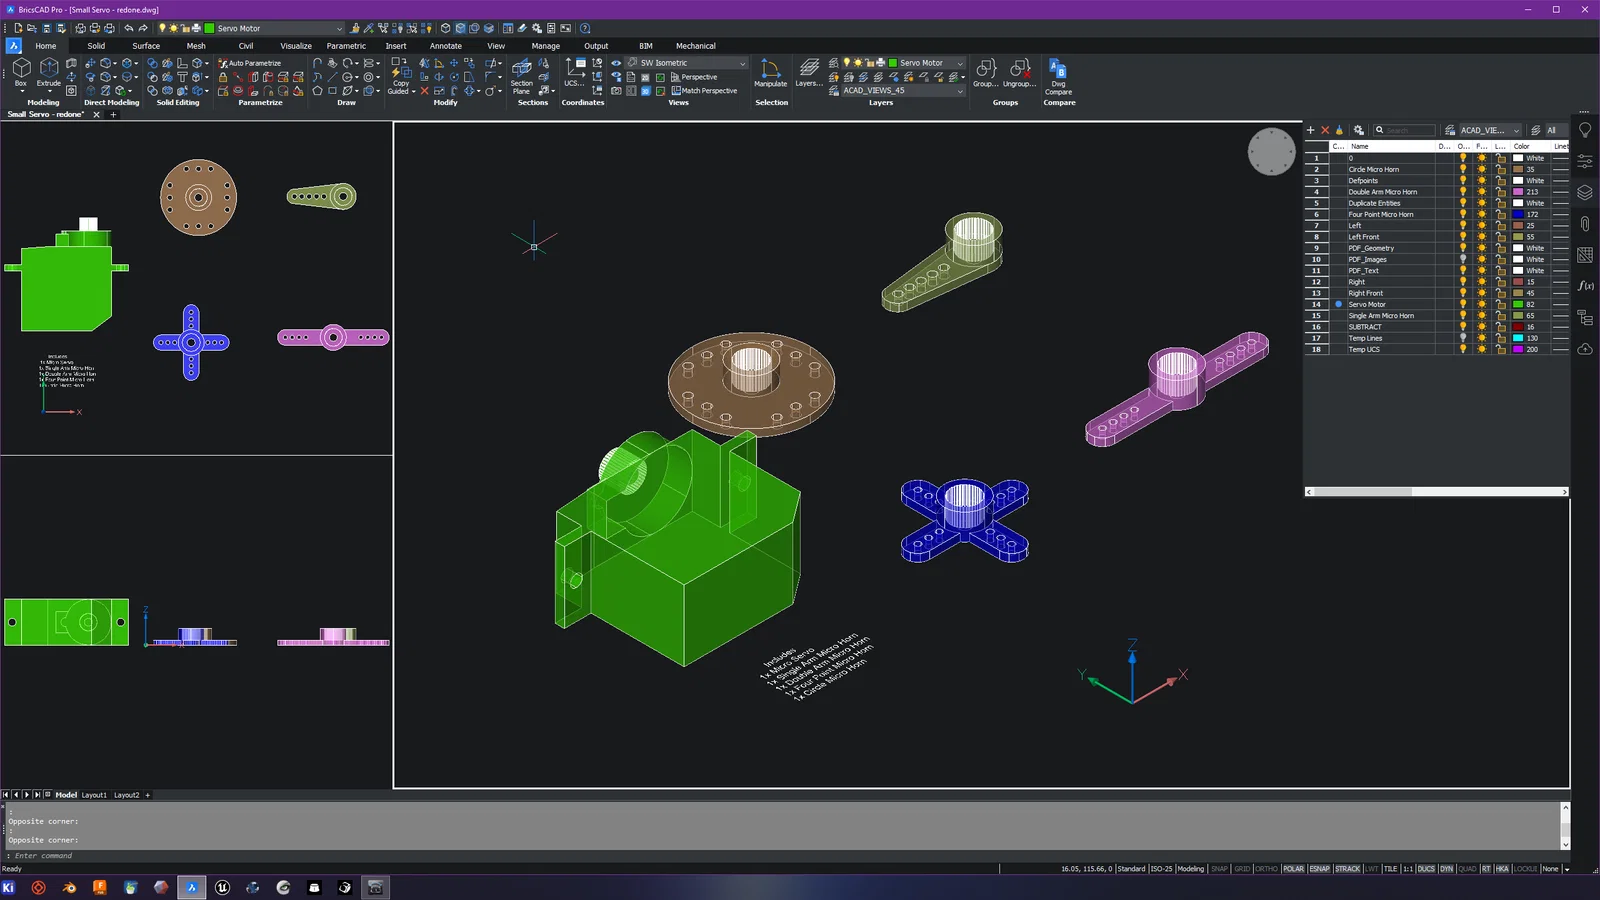Open layer panel settings gear icon
Image resolution: width=1600 pixels, height=900 pixels.
1358,130
